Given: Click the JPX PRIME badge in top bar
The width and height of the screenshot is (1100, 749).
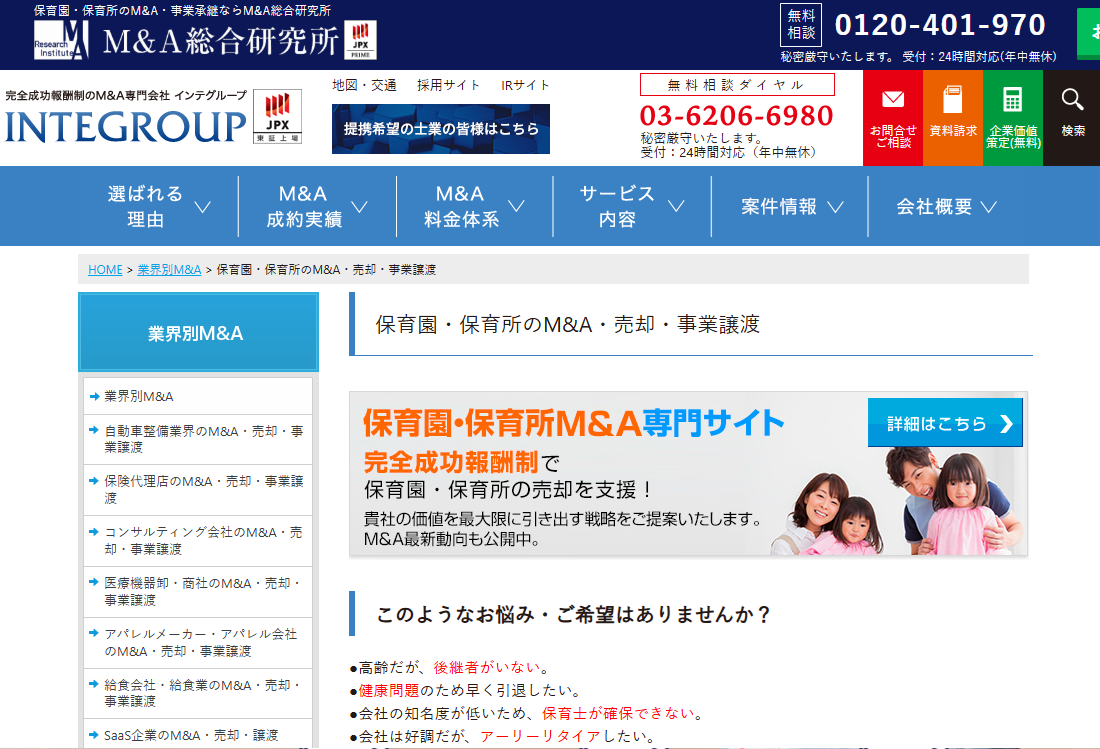Looking at the screenshot, I should 361,40.
